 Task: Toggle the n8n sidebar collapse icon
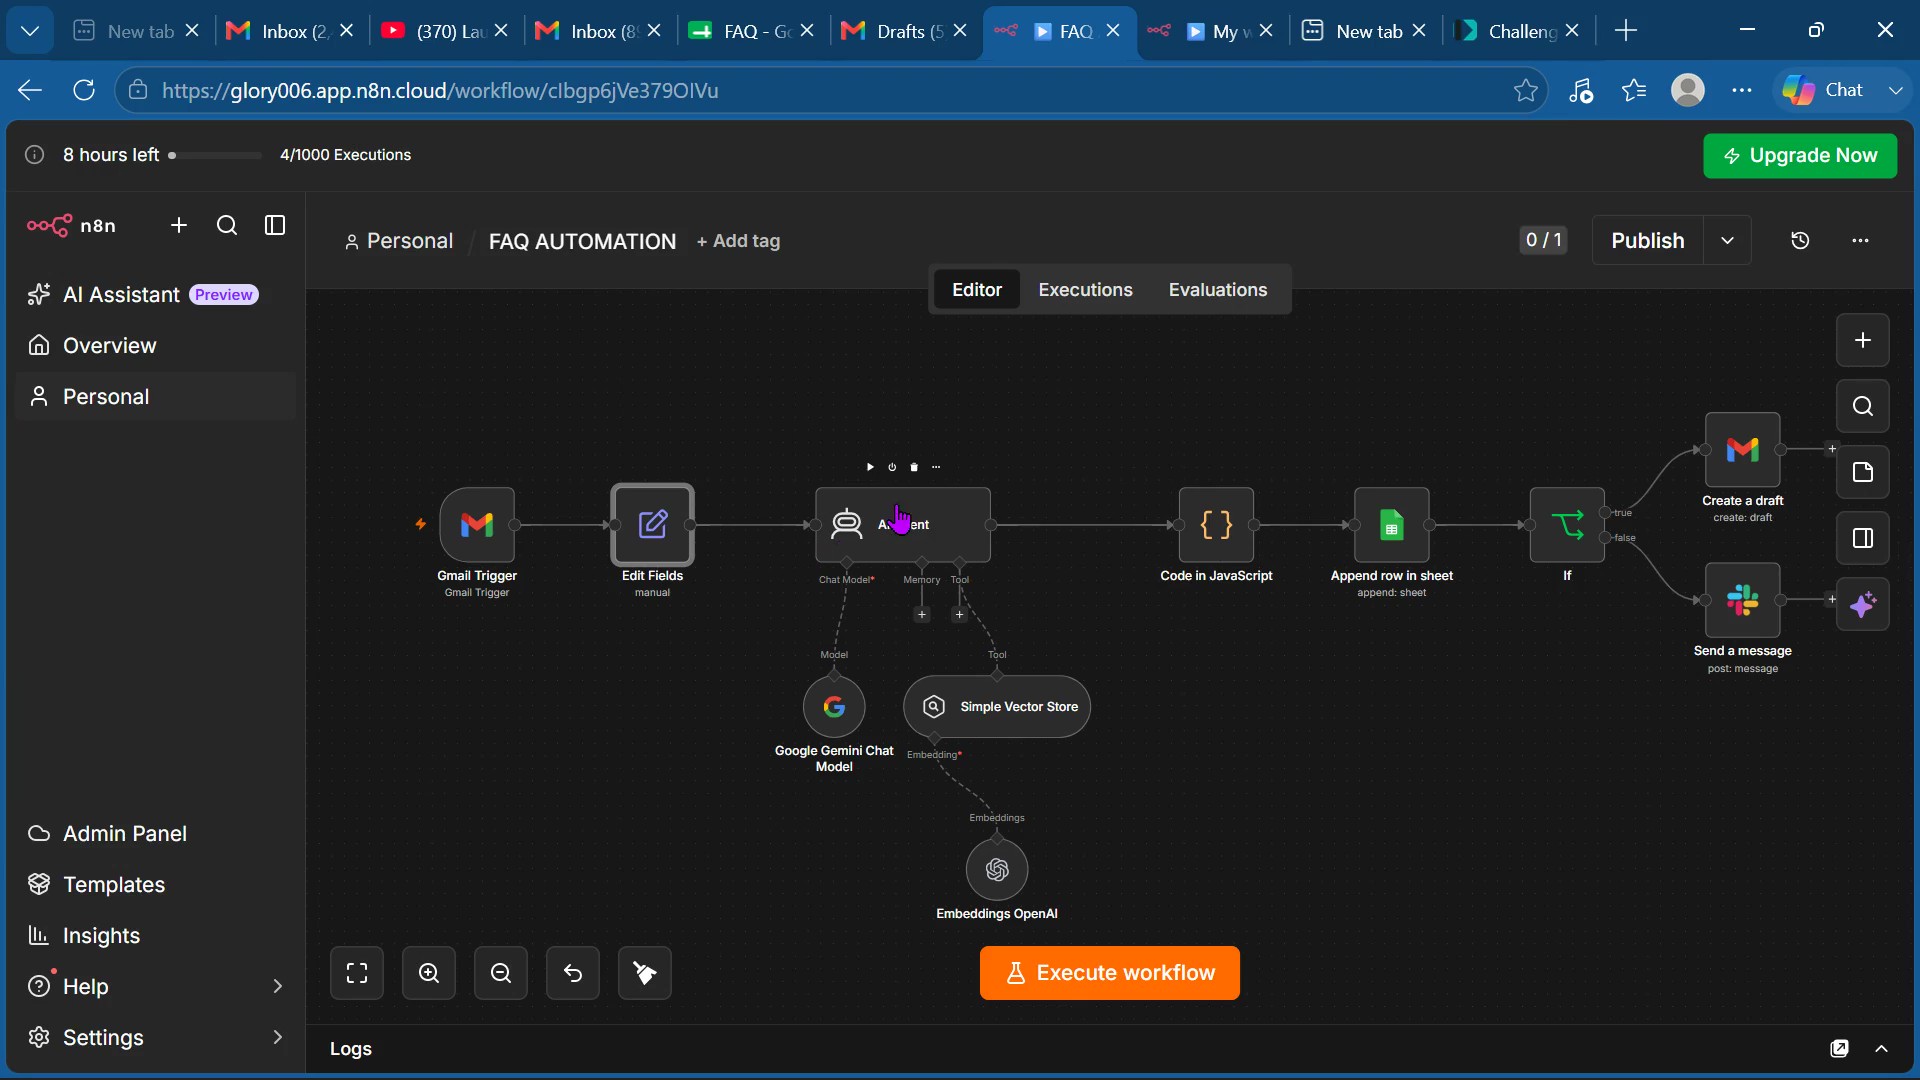click(275, 226)
